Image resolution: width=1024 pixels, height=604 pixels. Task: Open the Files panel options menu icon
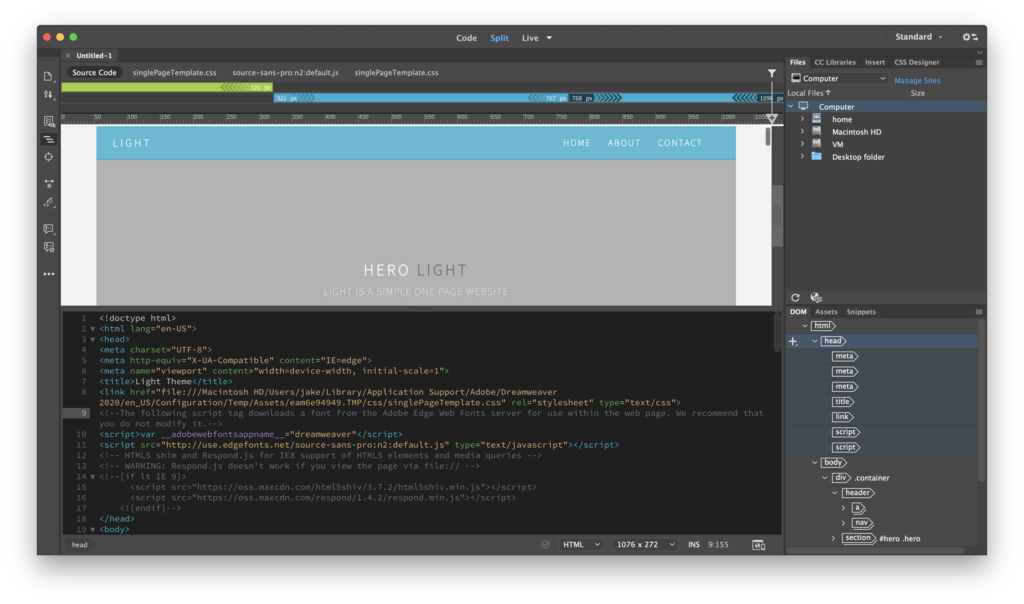pos(978,63)
